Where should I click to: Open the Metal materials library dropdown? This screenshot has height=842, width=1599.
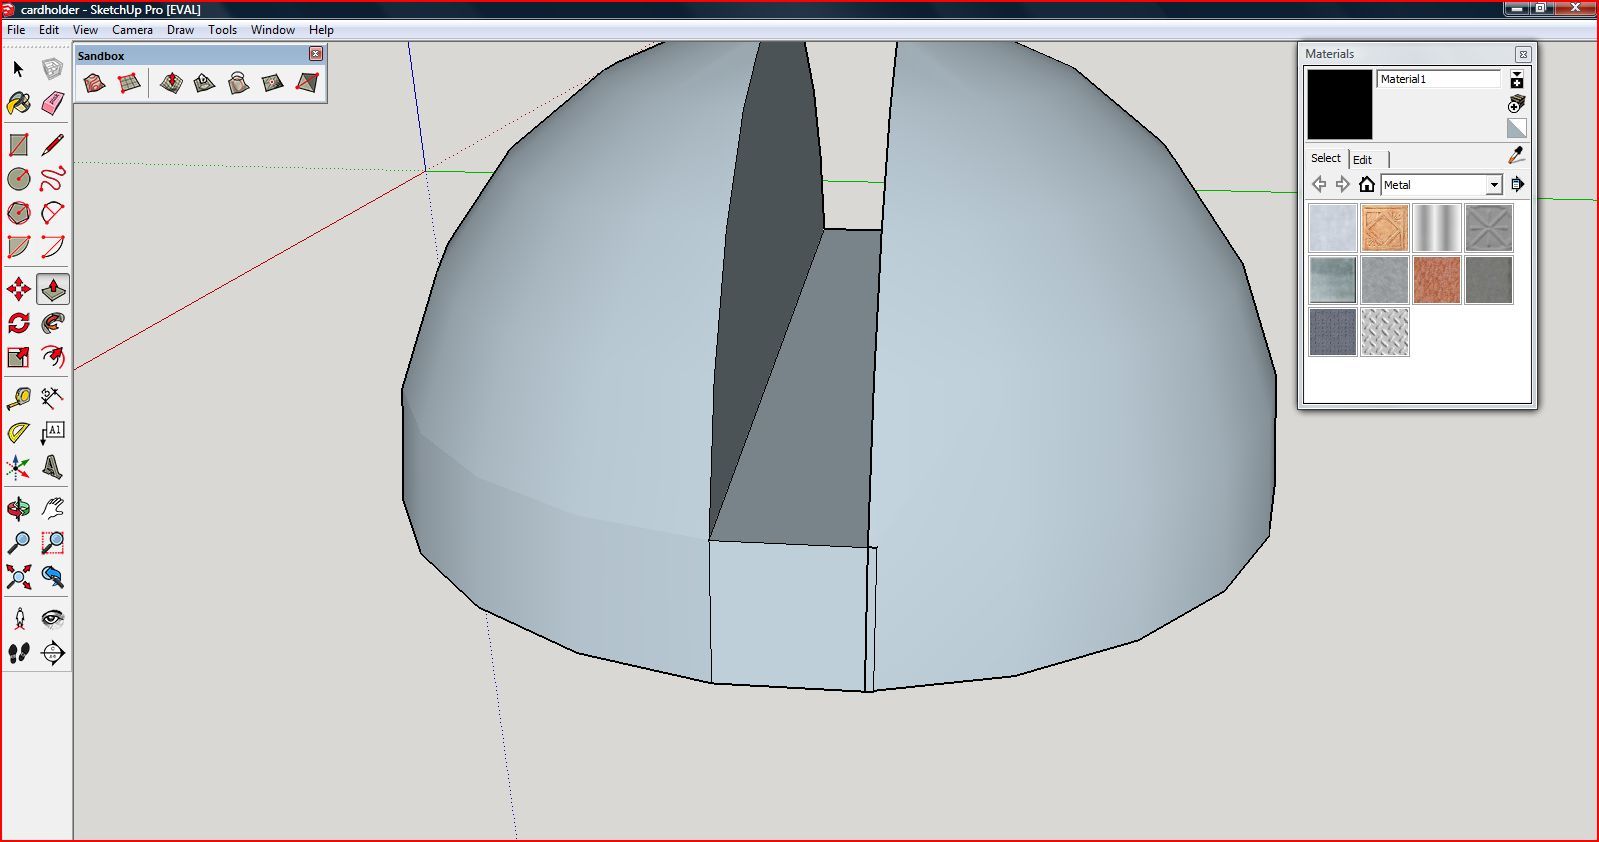coord(1493,185)
